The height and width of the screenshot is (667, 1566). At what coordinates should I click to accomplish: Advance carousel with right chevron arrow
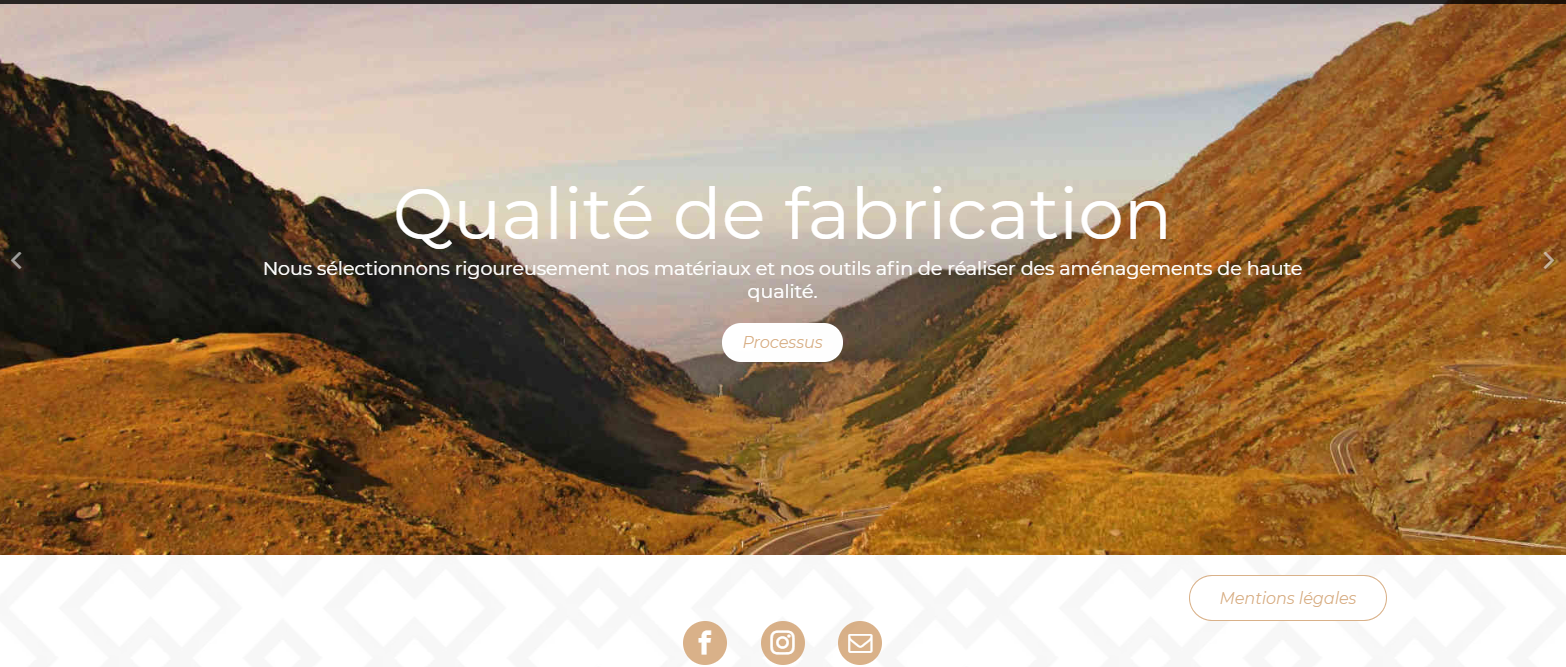pyautogui.click(x=1549, y=261)
